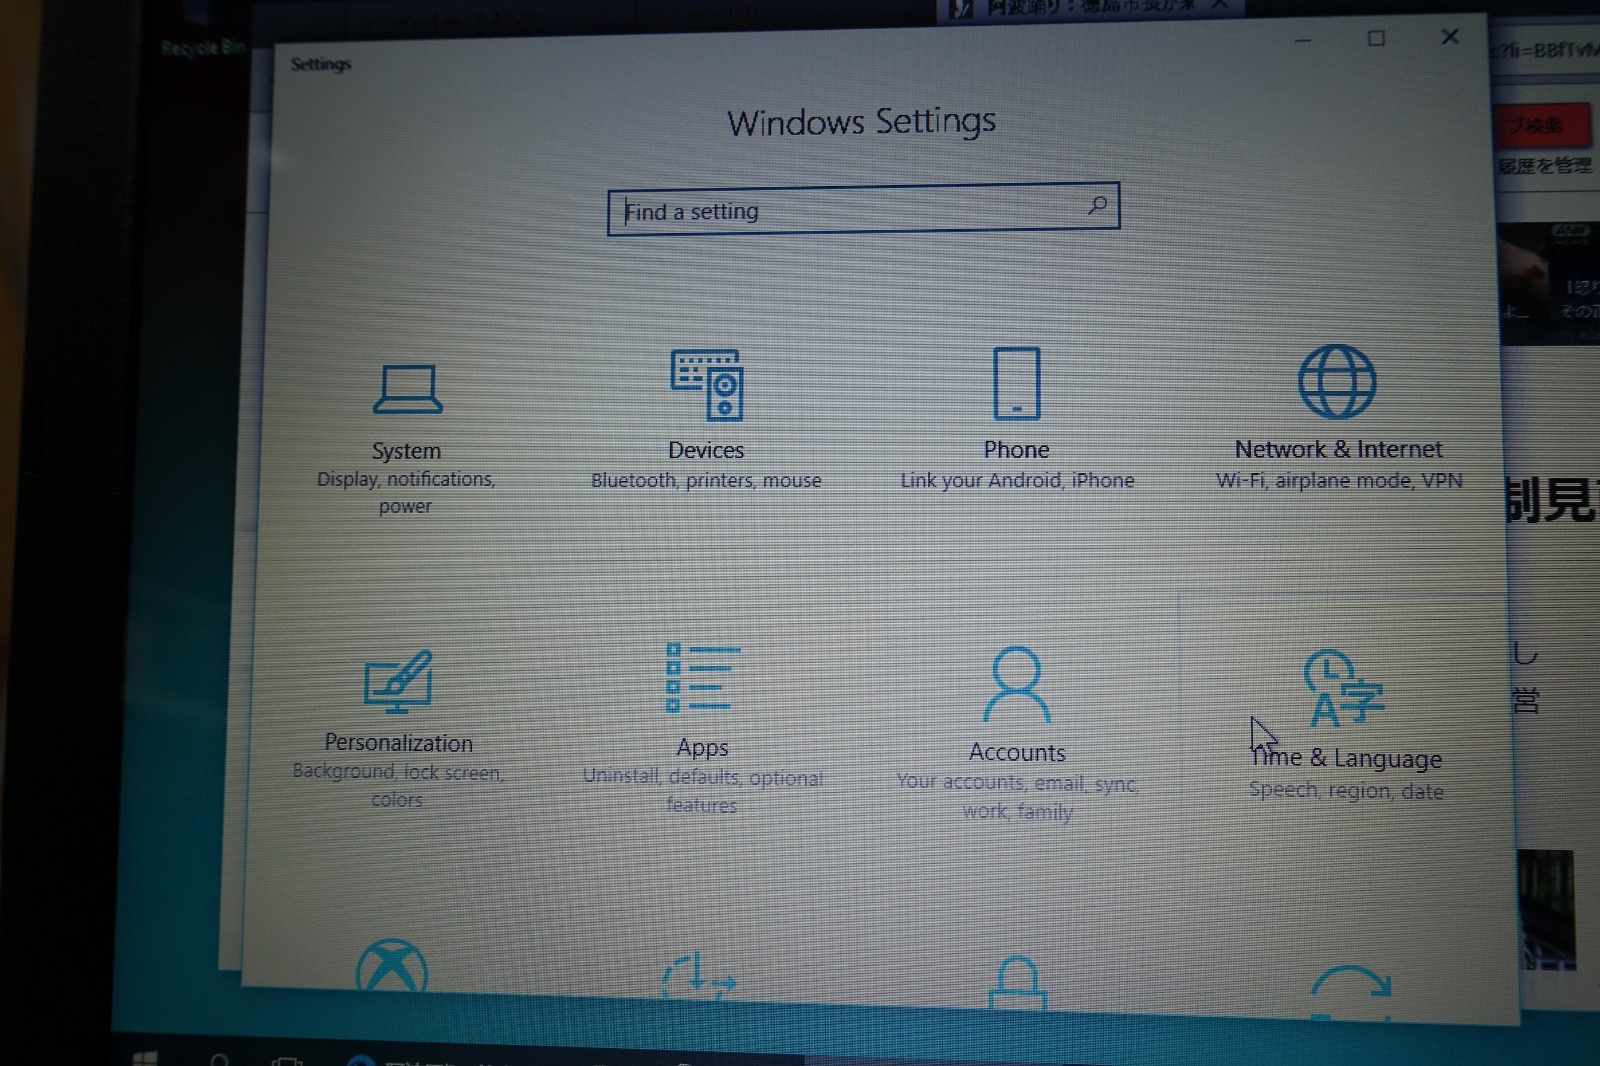The width and height of the screenshot is (1600, 1066).
Task: Click the Apps category label
Action: pos(702,748)
